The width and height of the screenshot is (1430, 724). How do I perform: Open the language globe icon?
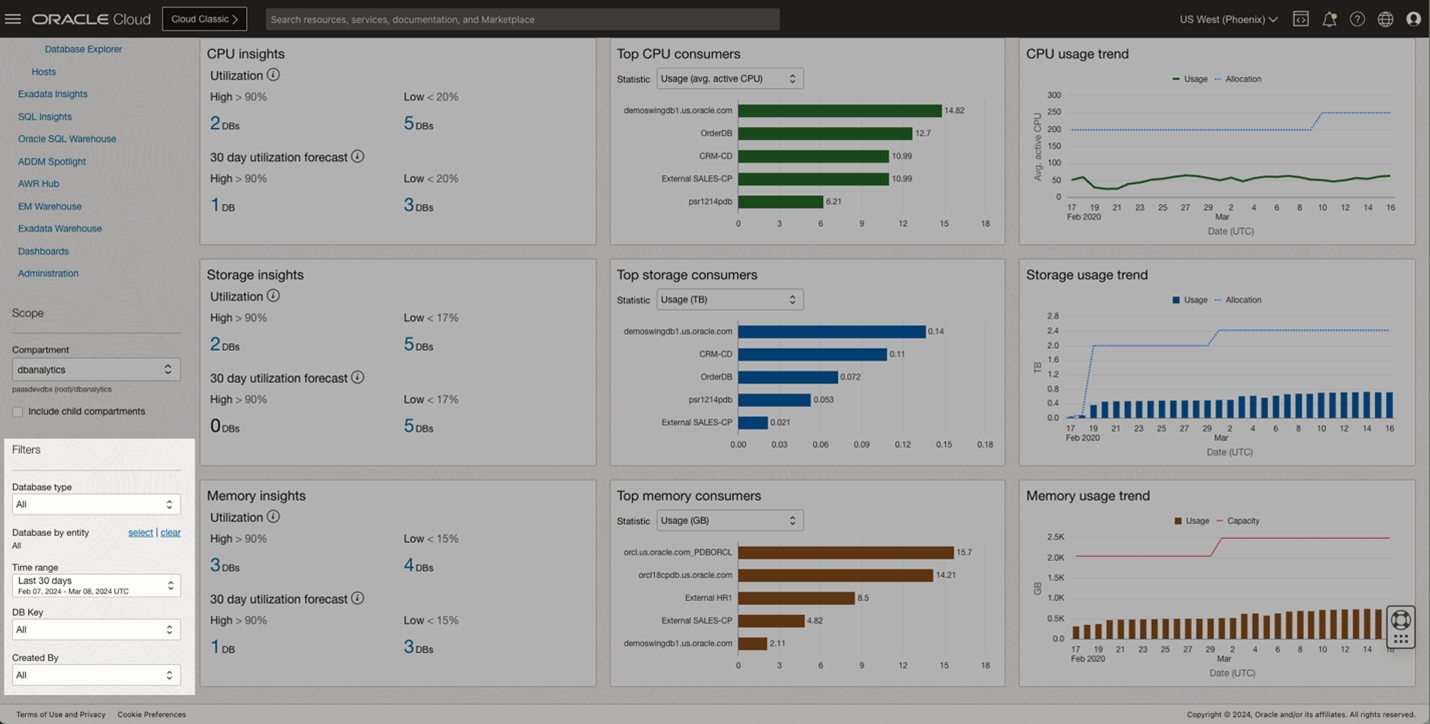click(x=1385, y=19)
